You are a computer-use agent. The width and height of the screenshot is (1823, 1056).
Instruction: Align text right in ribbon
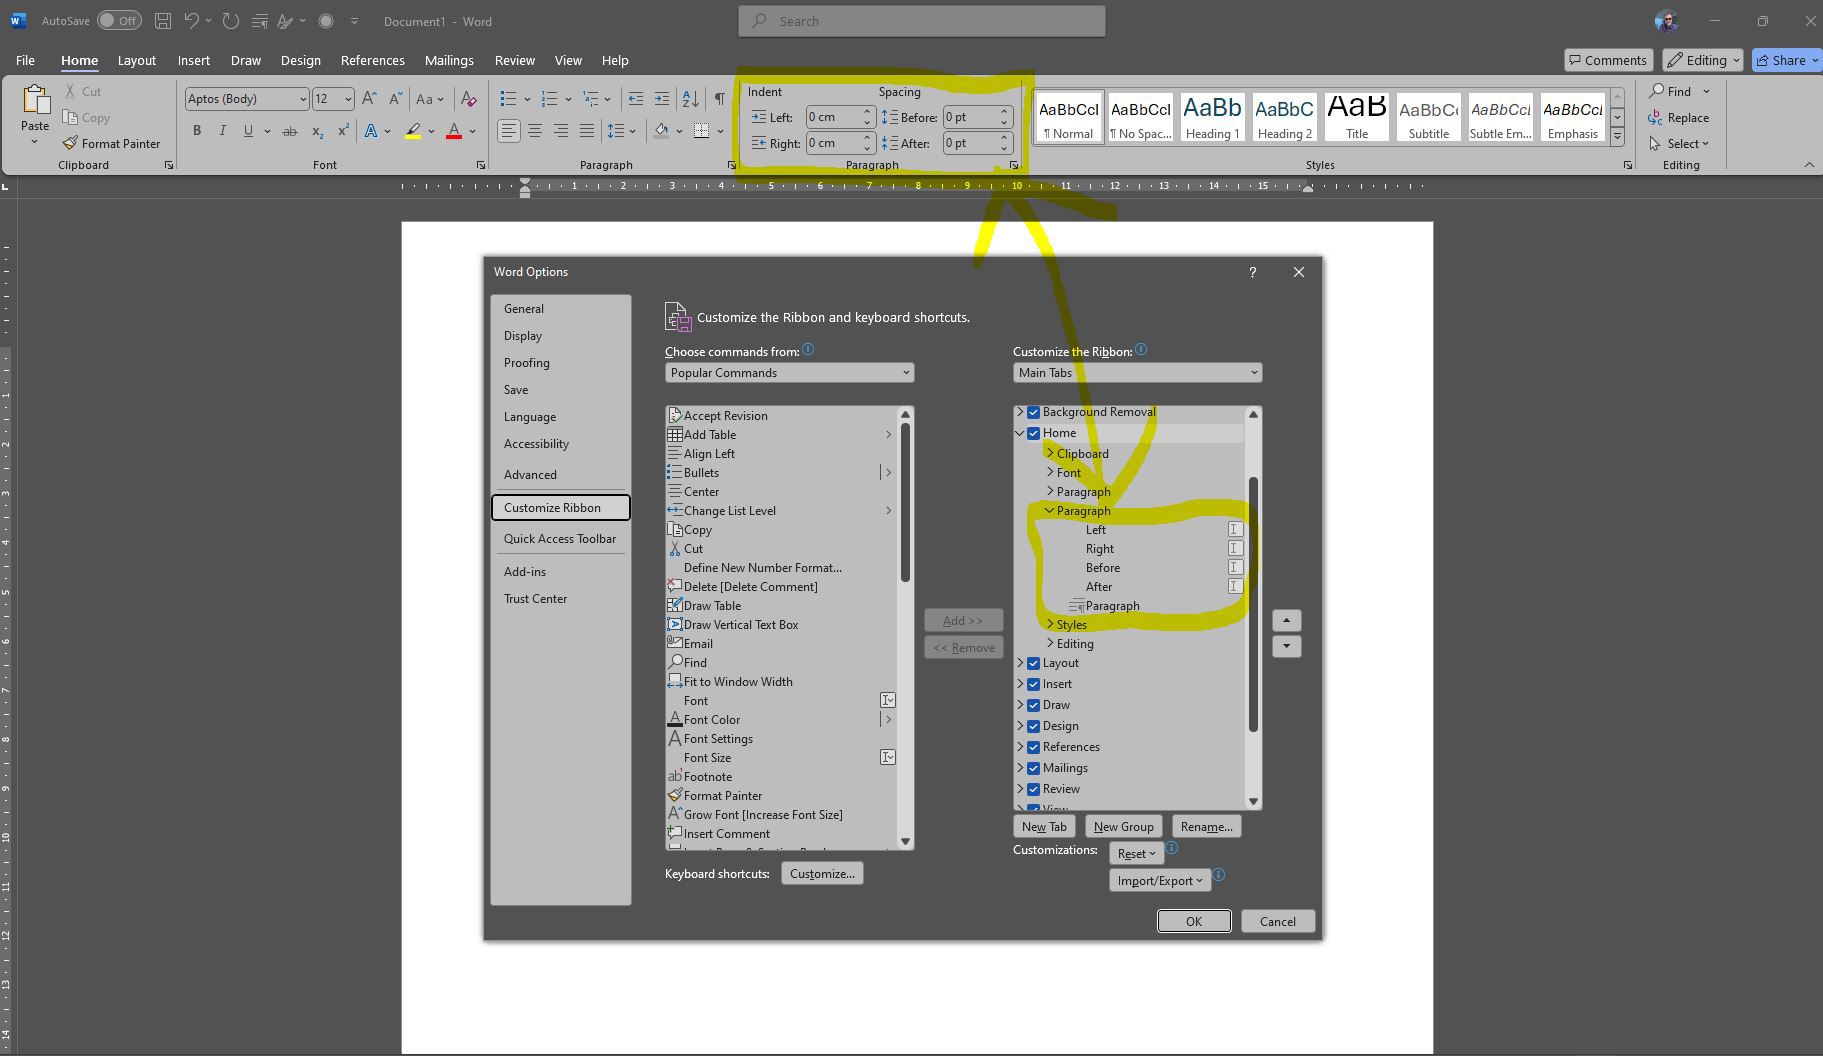coord(561,131)
